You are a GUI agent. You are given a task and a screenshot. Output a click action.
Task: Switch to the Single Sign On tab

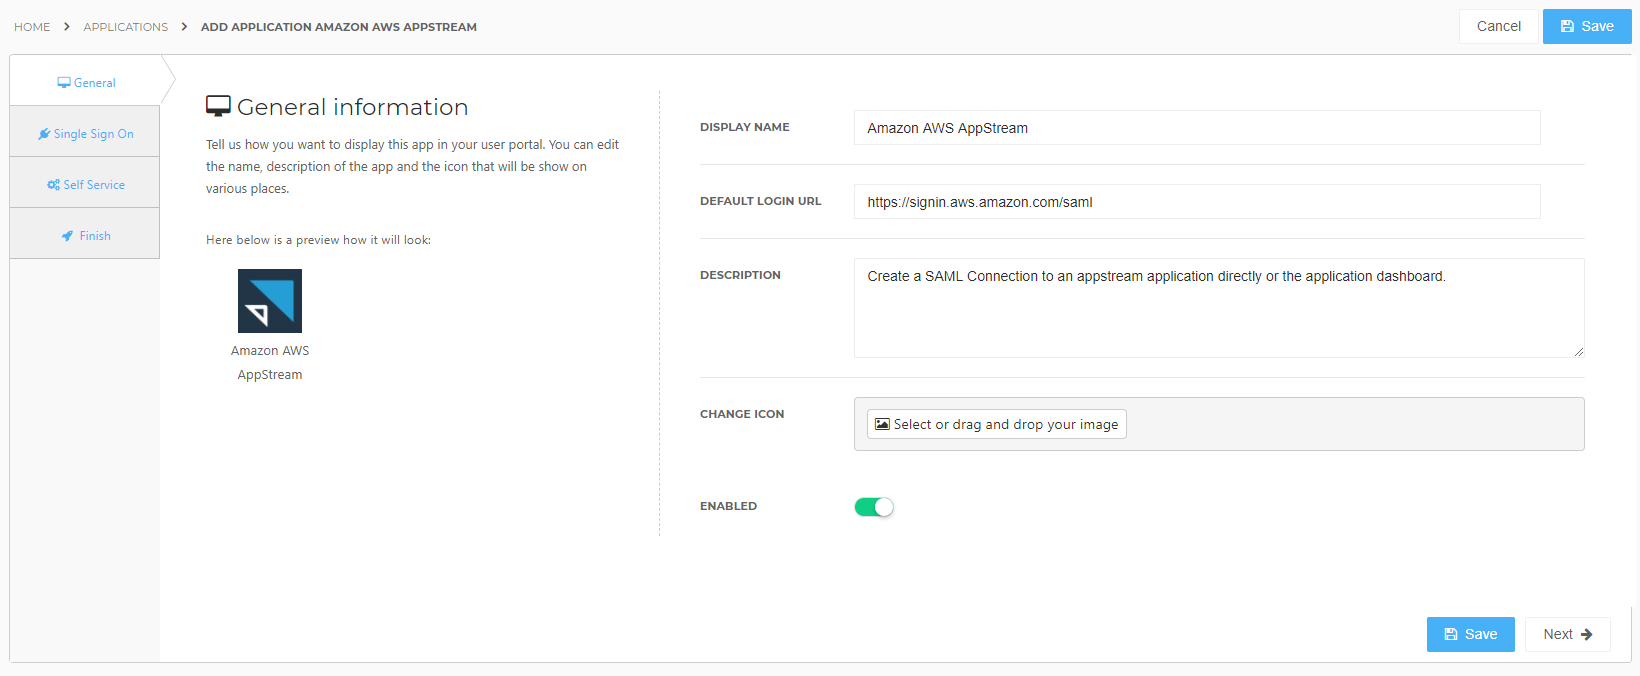coord(85,133)
